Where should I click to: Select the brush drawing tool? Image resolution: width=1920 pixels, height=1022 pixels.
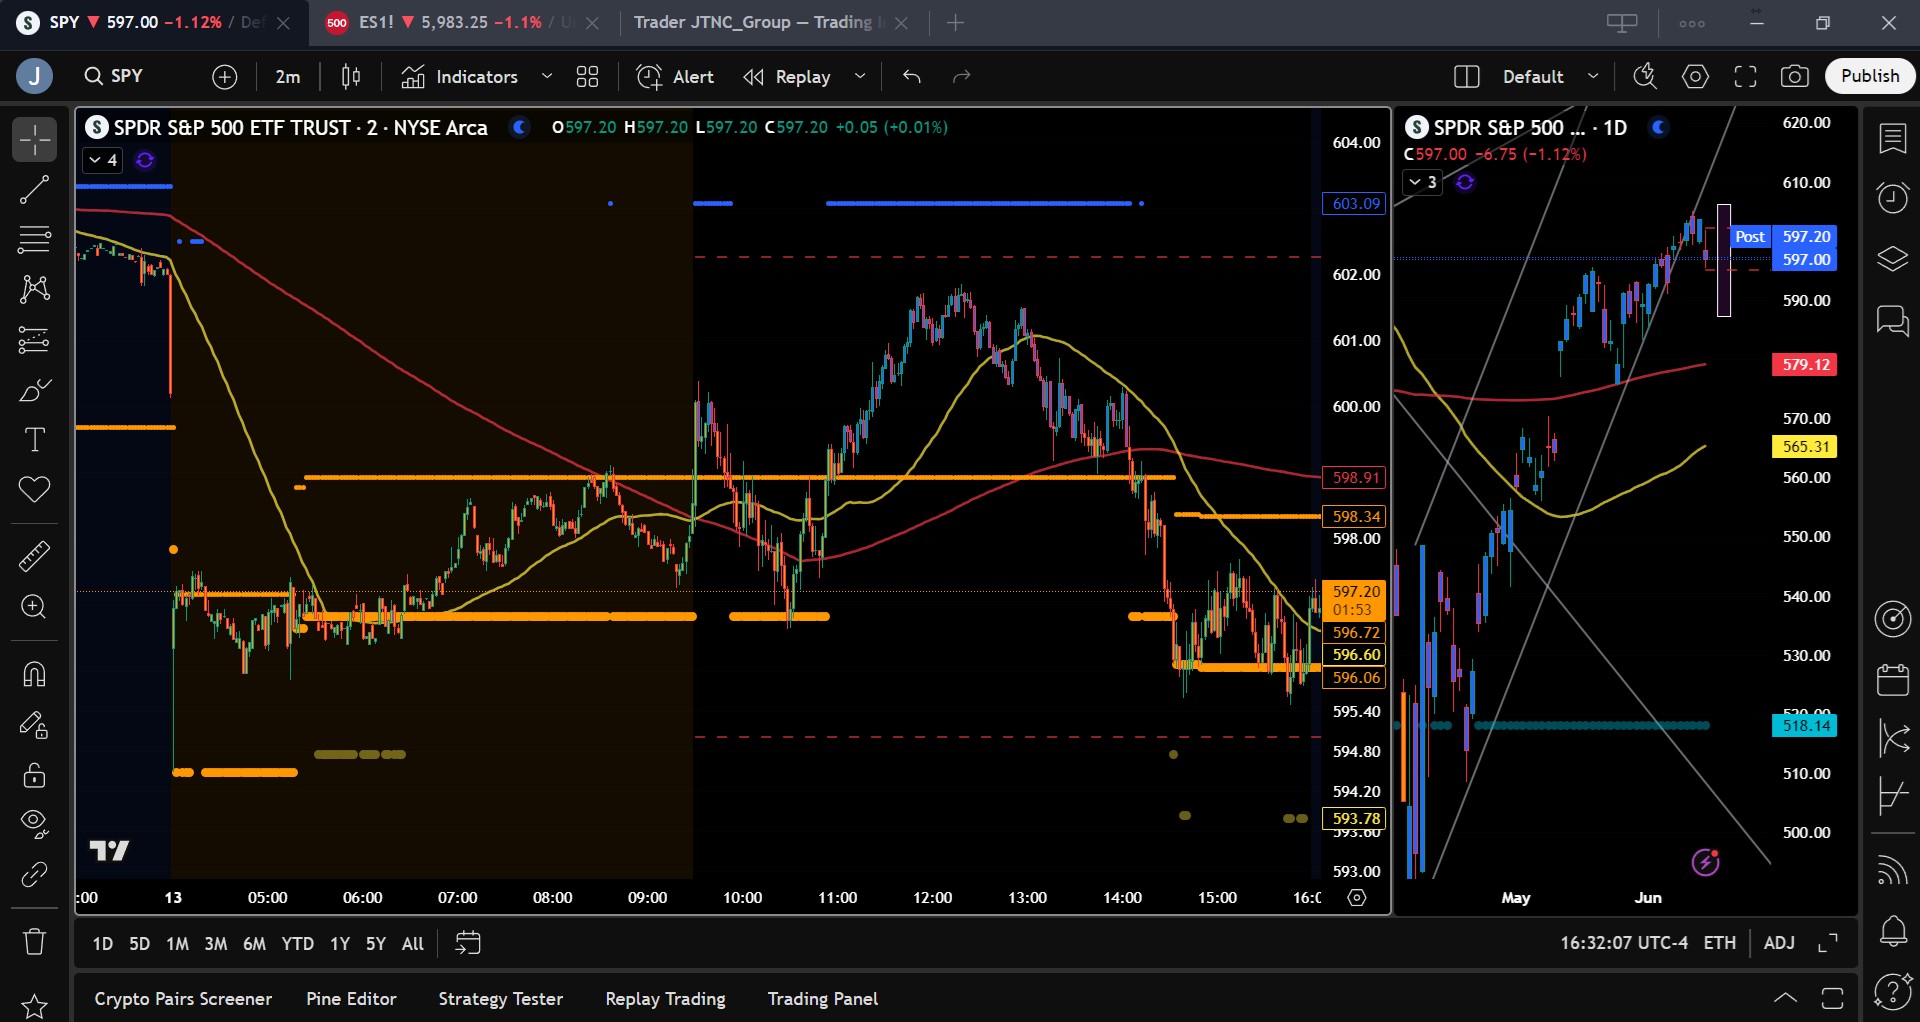coord(34,389)
